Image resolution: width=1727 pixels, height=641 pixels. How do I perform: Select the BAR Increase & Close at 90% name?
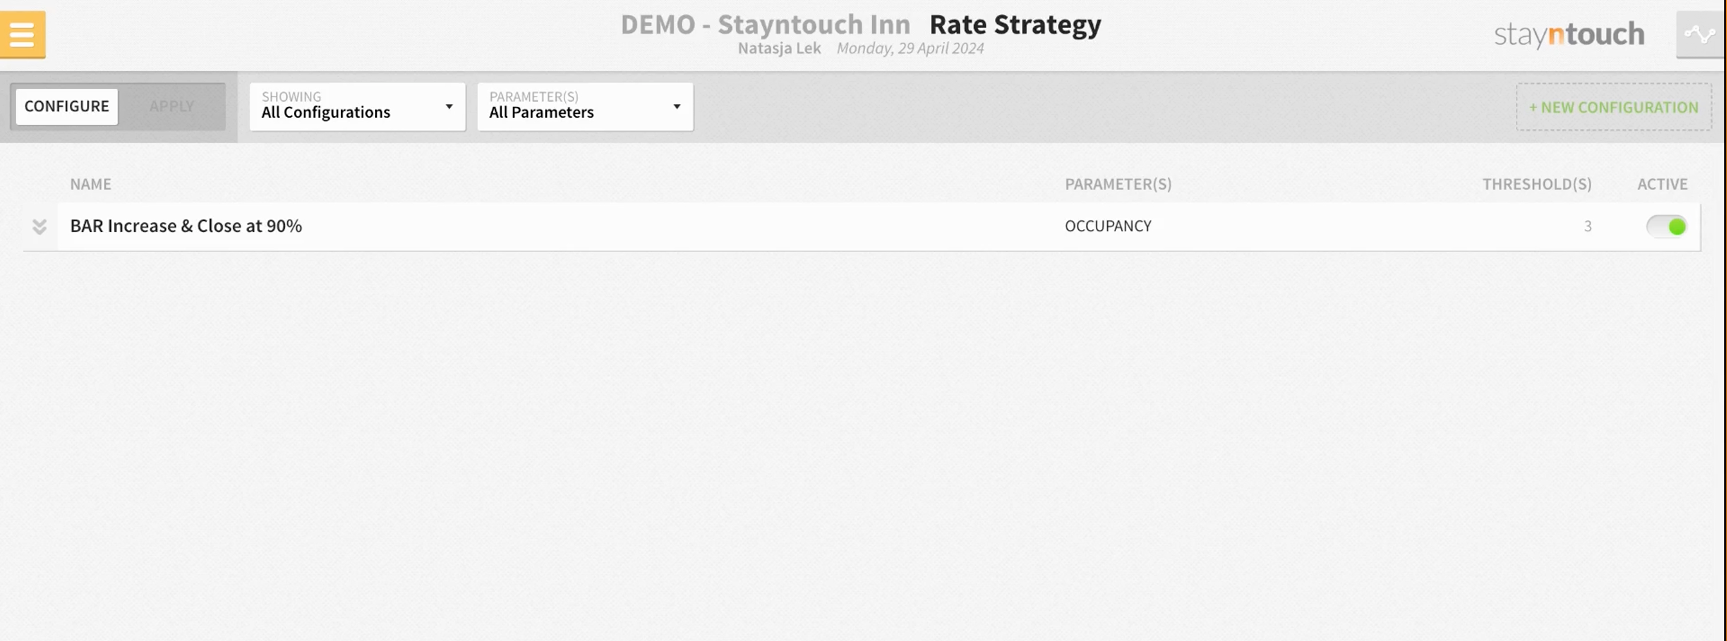(186, 226)
